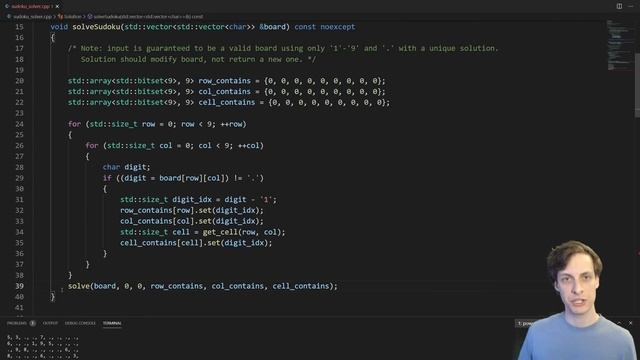The height and width of the screenshot is (360, 640).
Task: Click 'digit_idx = digit' on line 31
Action: 209,200
